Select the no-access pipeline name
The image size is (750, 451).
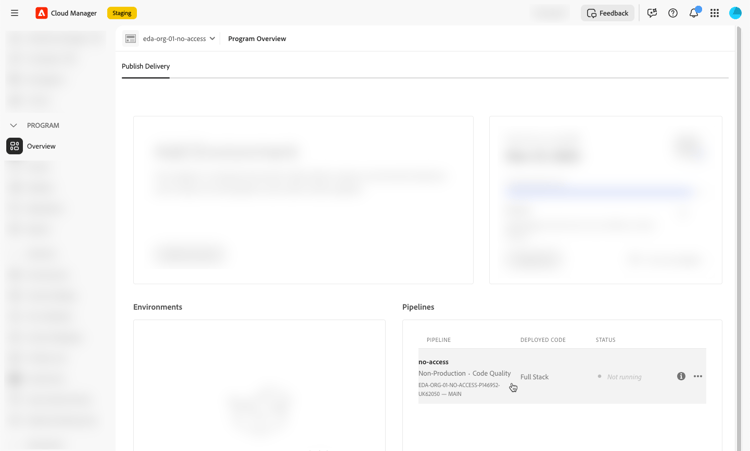(433, 362)
